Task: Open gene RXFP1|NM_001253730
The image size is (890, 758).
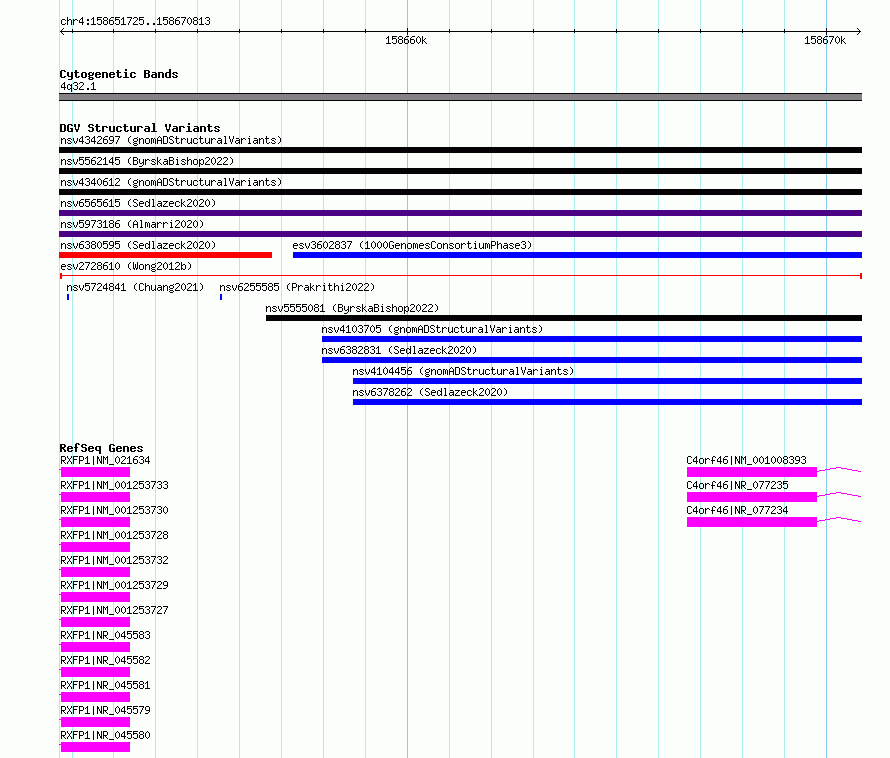Action: click(x=114, y=510)
